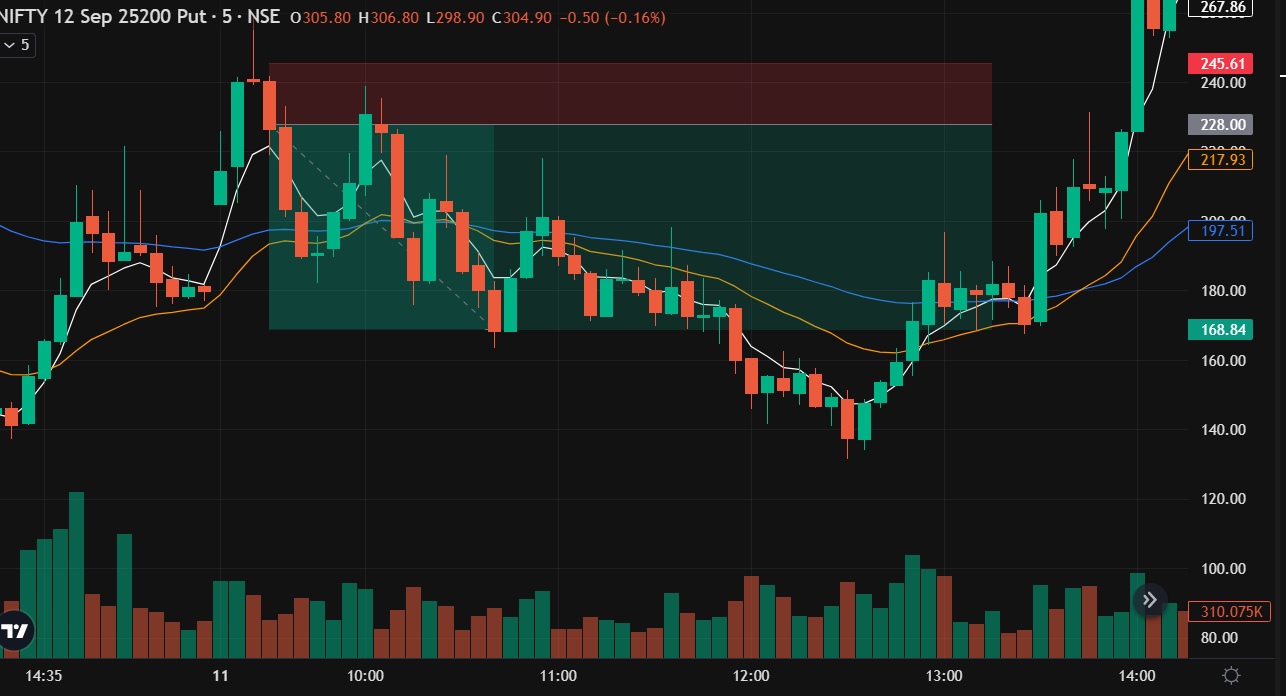Click the 10:00 time axis label

[x=365, y=676]
